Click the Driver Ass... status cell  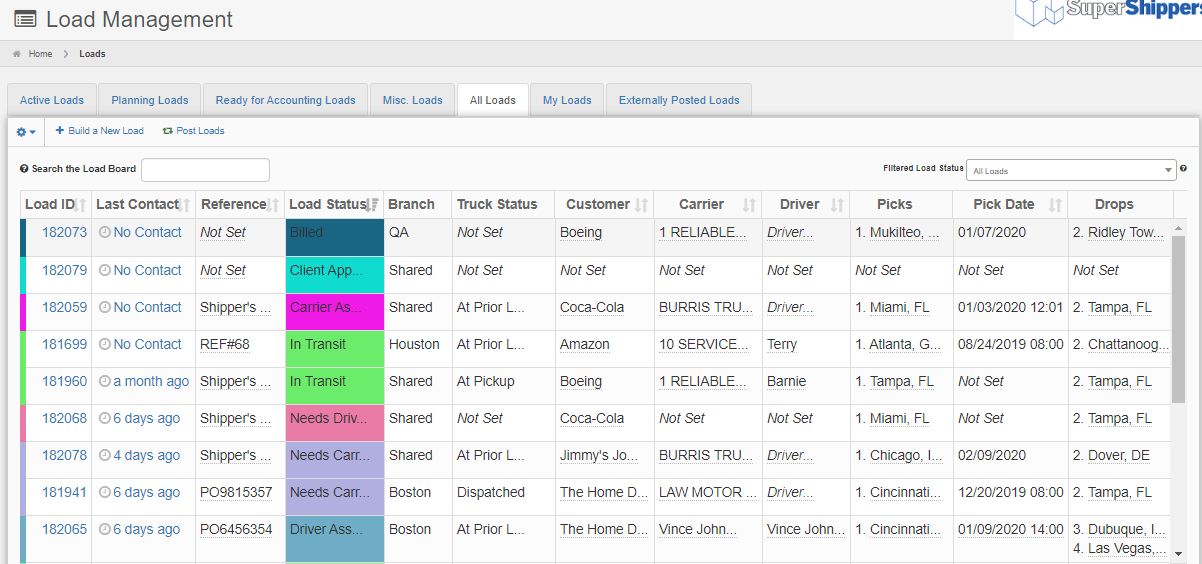click(334, 538)
